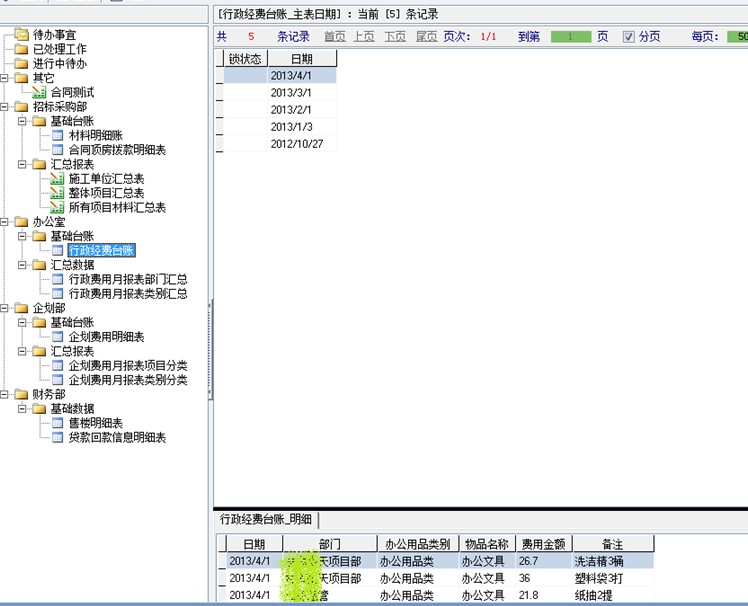Viewport: 748px width, 606px height.
Task: Collapse the 办公室 tree node
Action: point(6,222)
